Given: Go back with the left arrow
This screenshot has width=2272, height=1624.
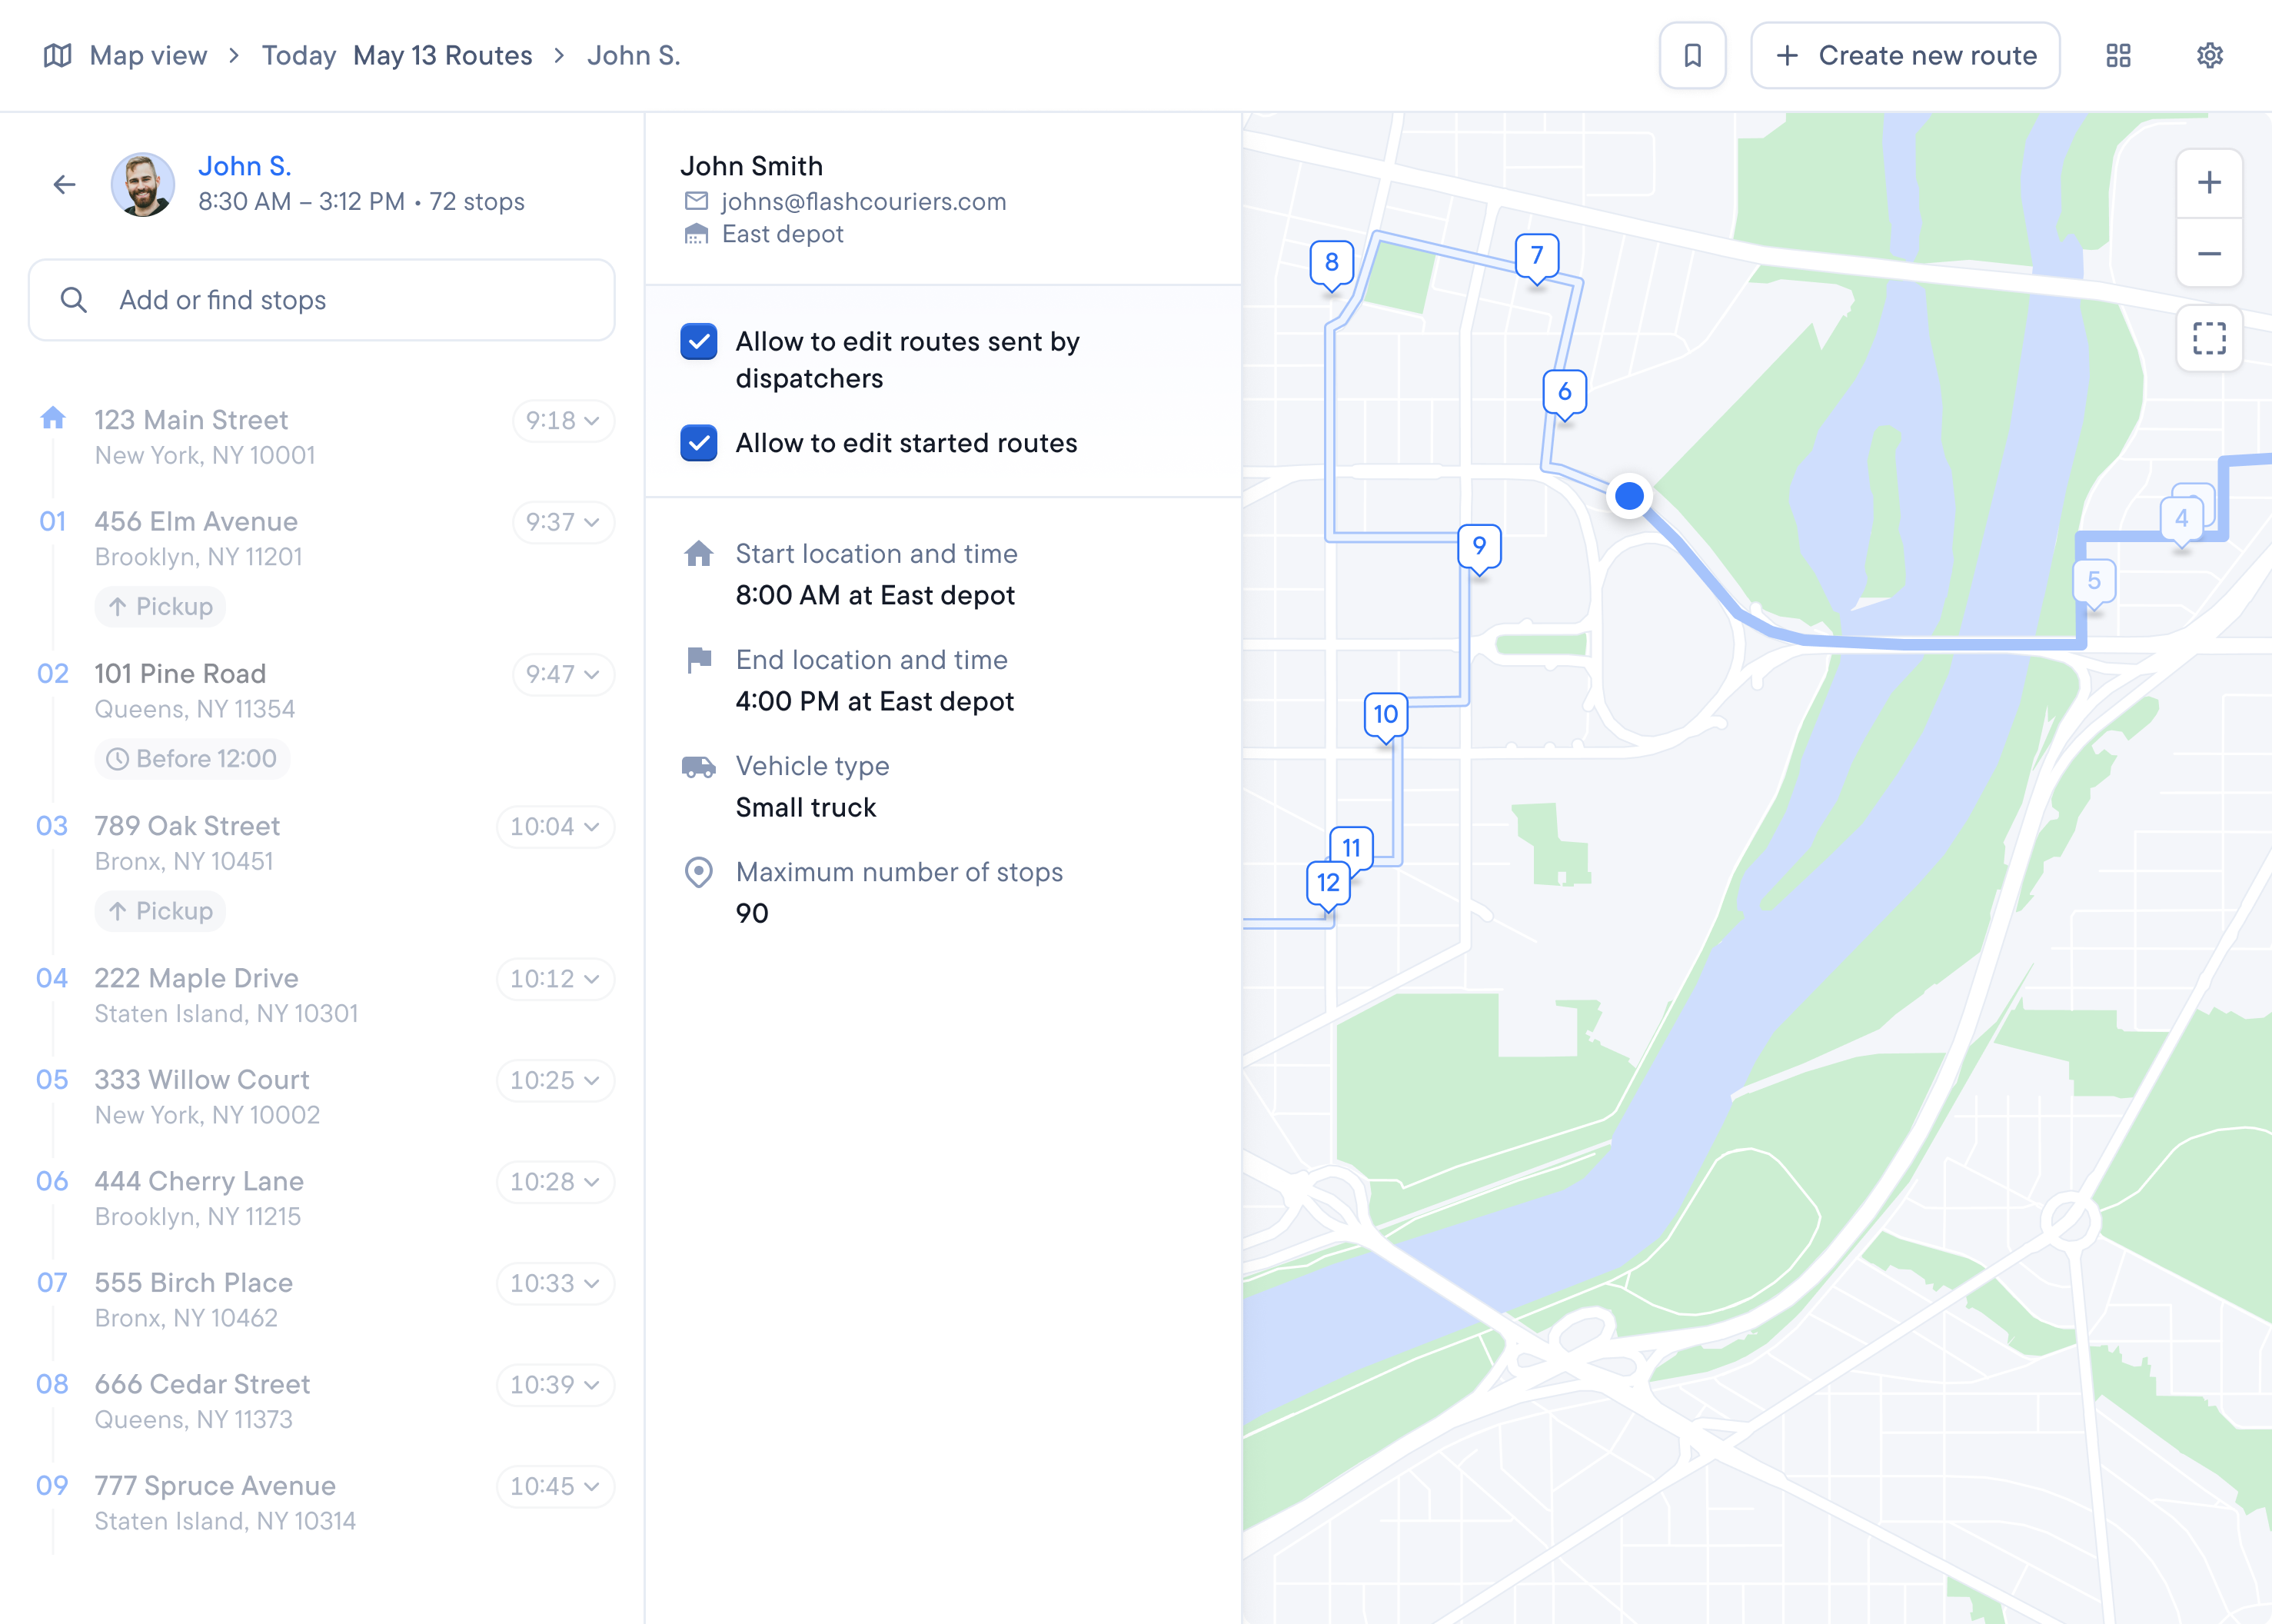Looking at the screenshot, I should click(x=65, y=184).
